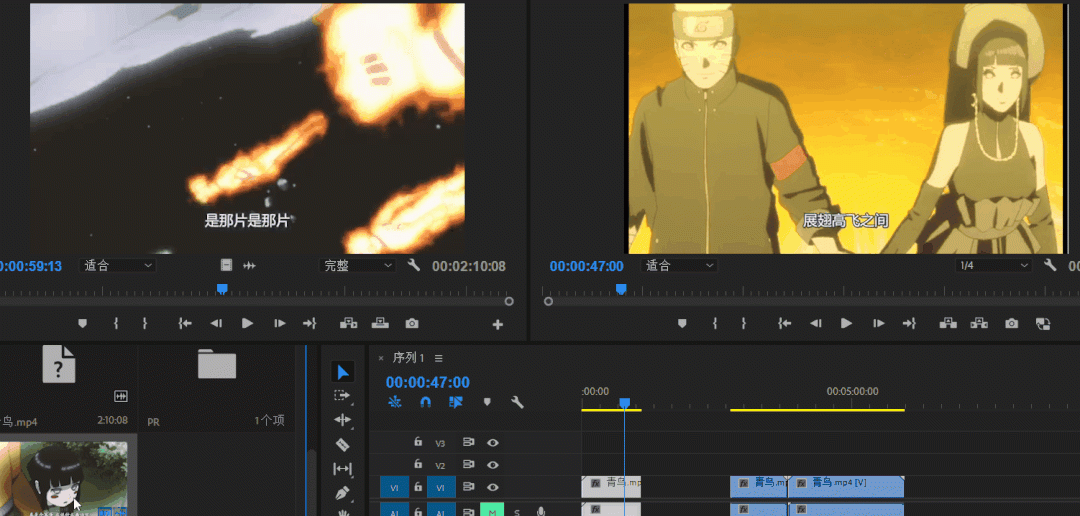1080x516 pixels.
Task: Open Source monitor playback resolution dropdown 完整
Action: [357, 265]
